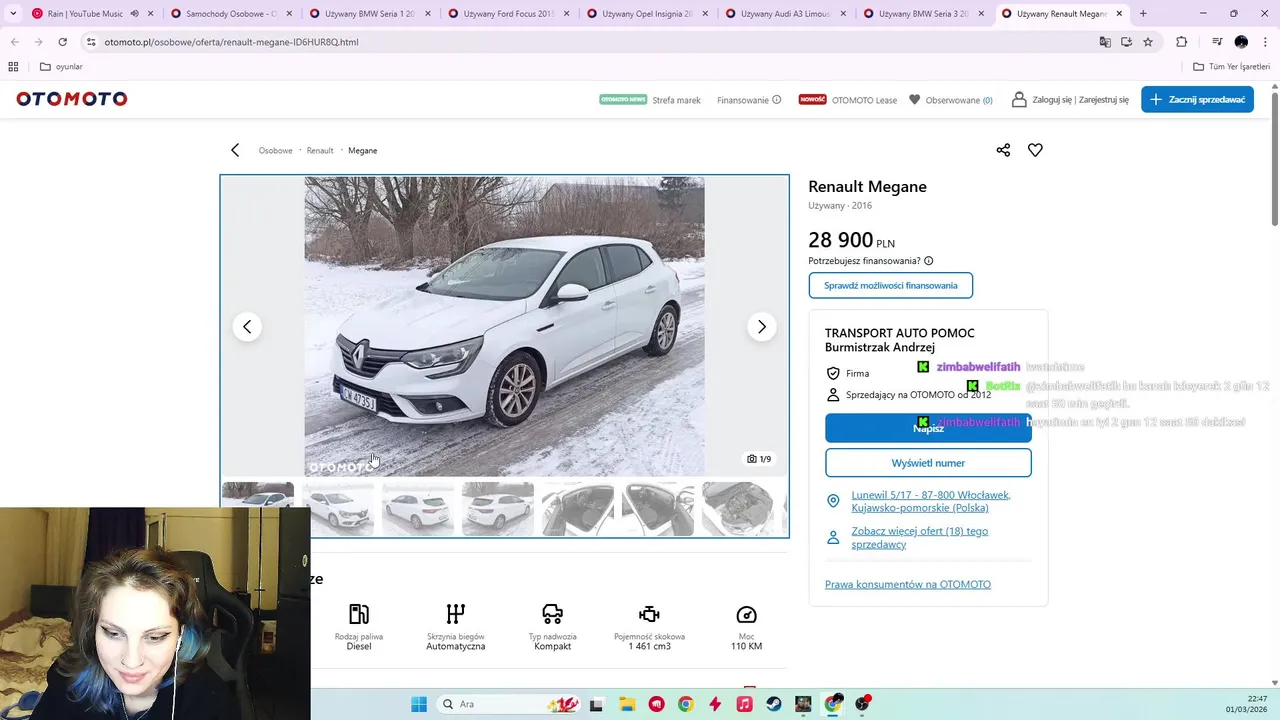The height and width of the screenshot is (720, 1280).
Task: Click the 1/9 photo counter
Action: (x=759, y=459)
